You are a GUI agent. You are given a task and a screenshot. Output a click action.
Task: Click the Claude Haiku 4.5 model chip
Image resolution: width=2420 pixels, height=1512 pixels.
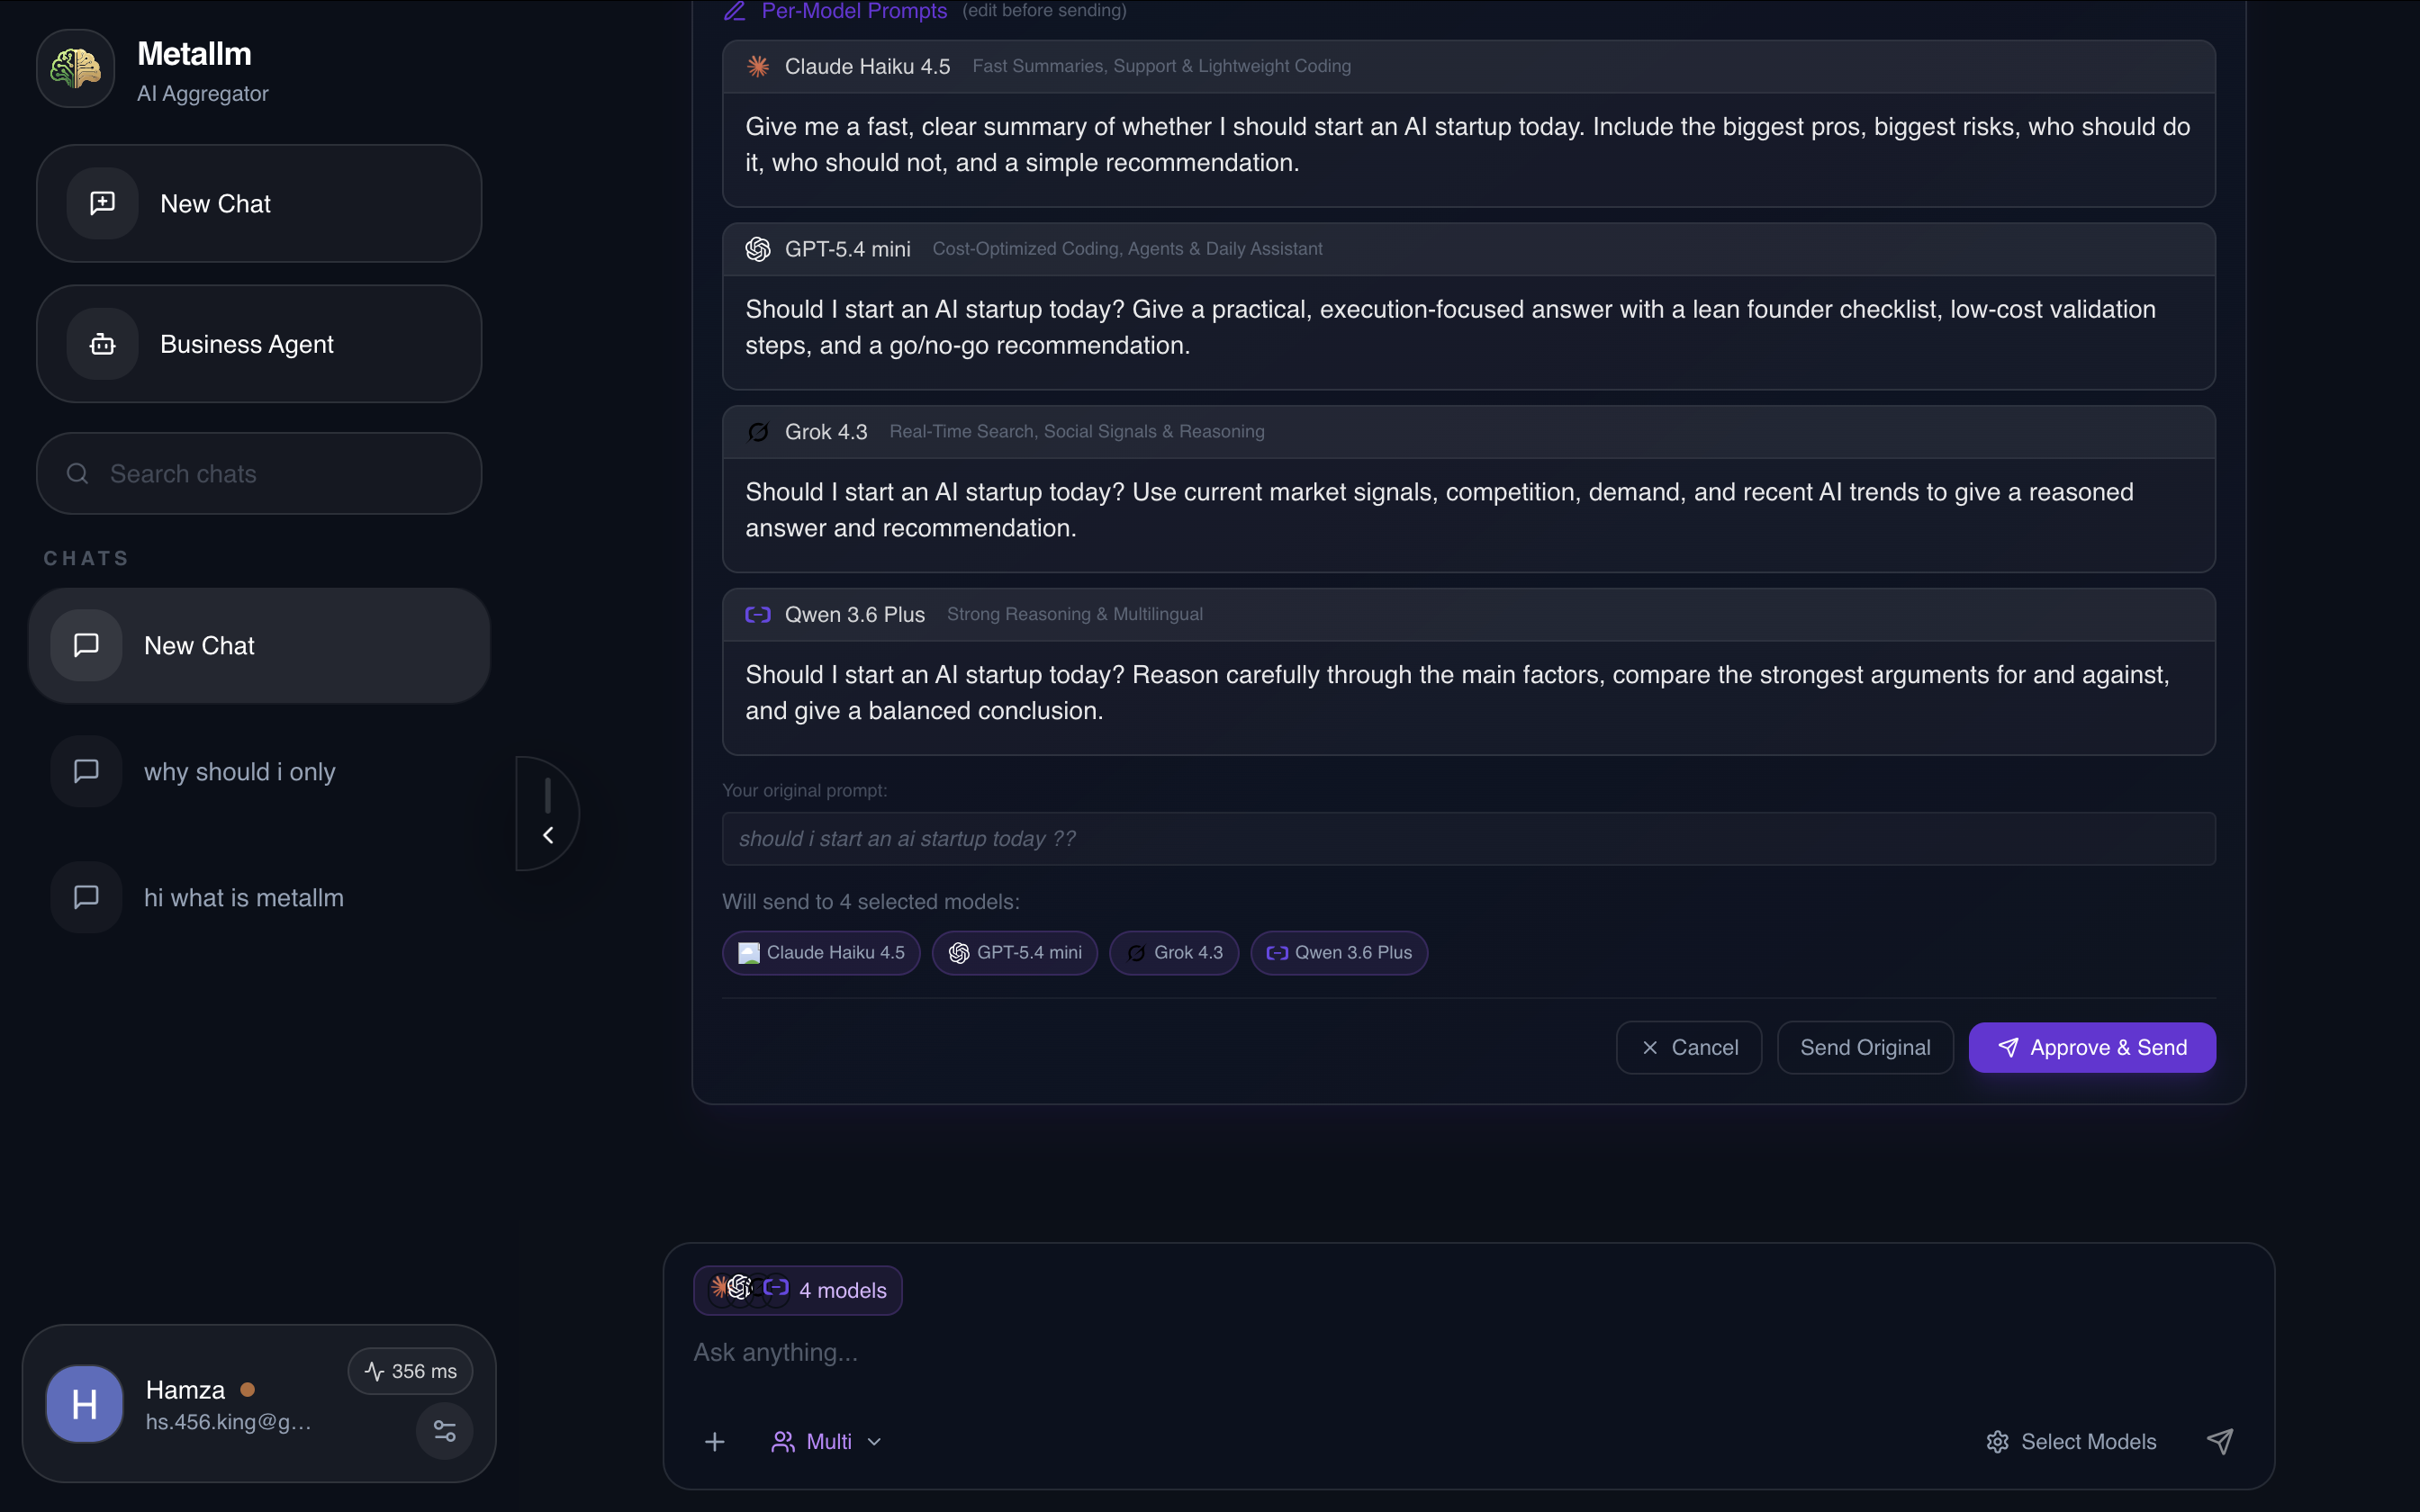[821, 953]
